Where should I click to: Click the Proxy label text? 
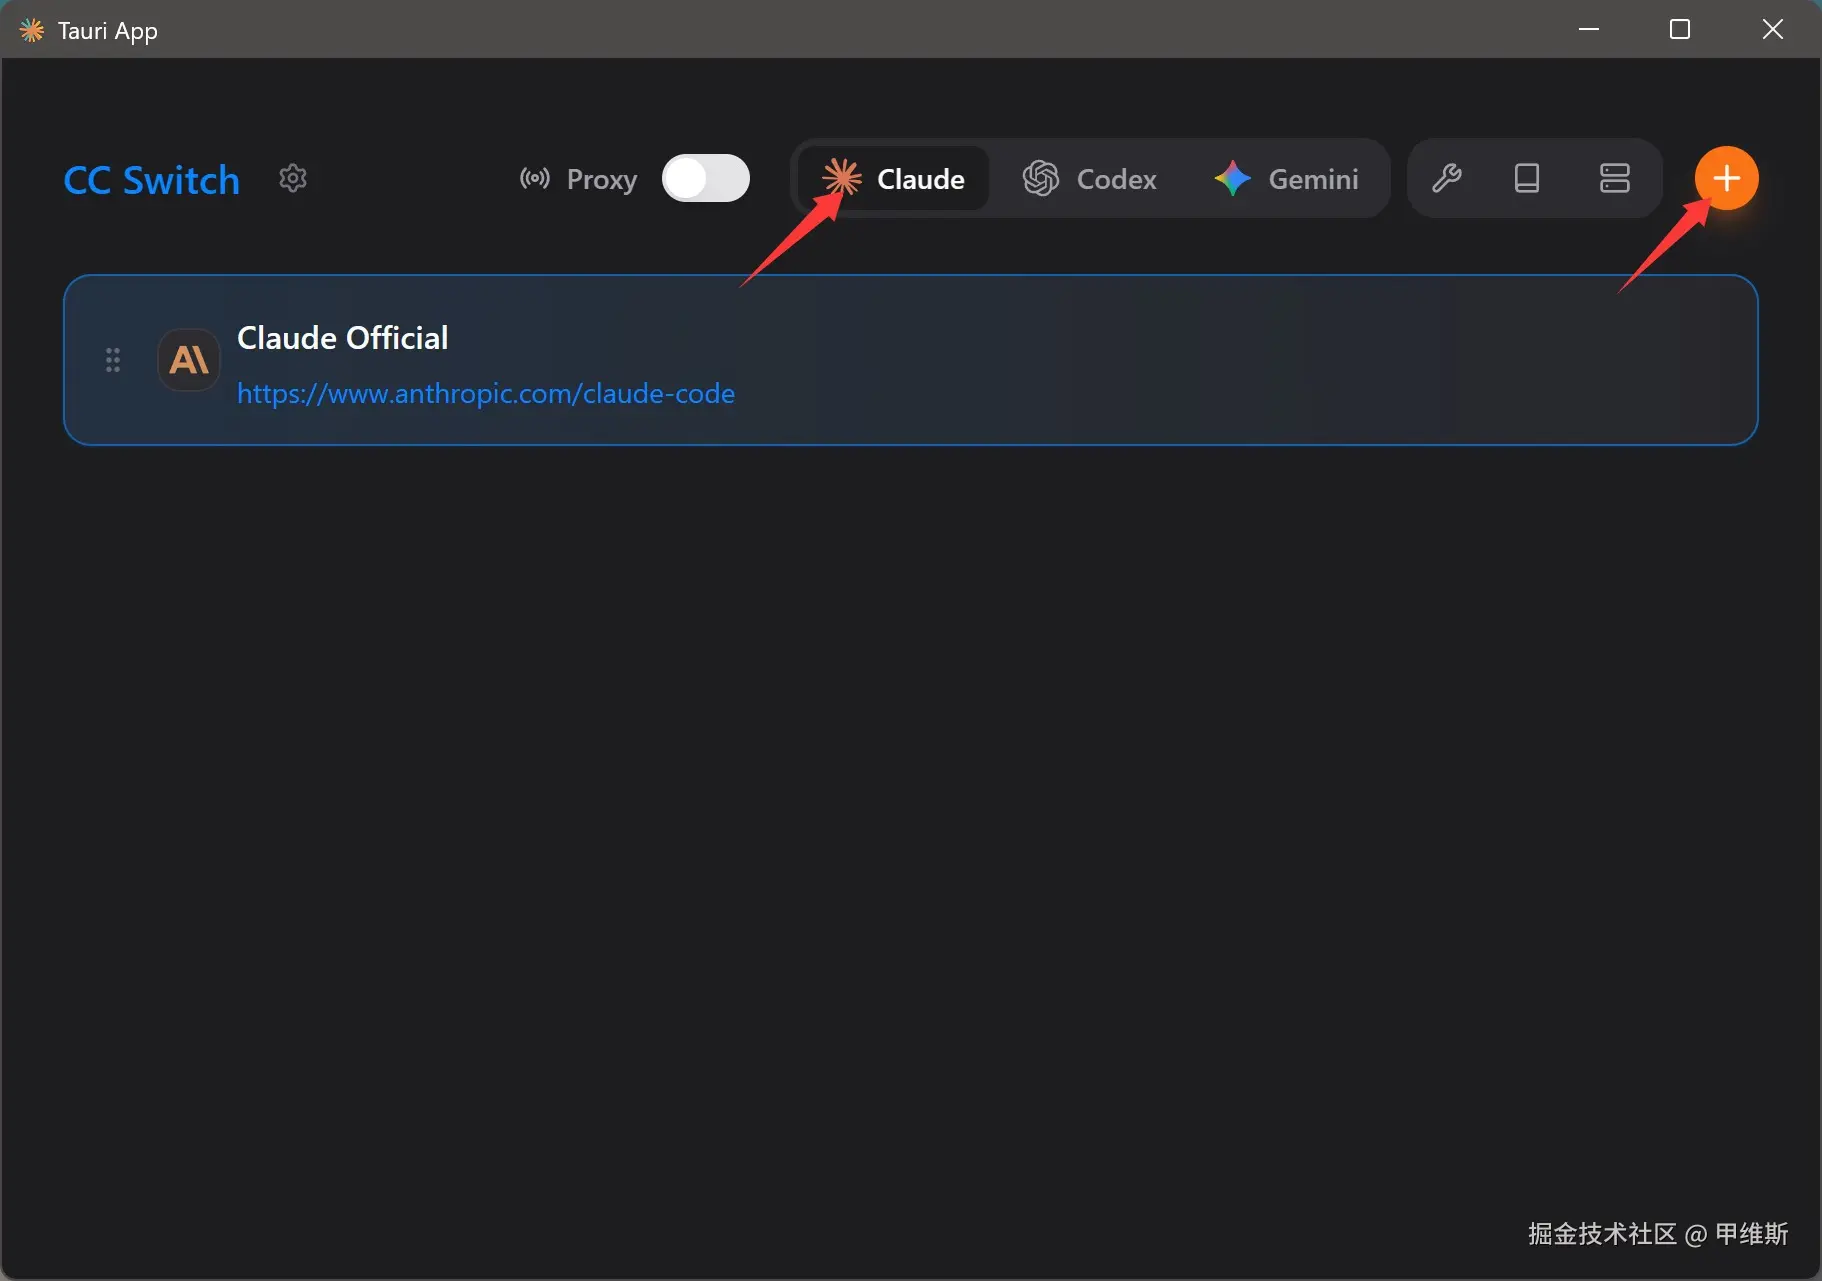[602, 180]
